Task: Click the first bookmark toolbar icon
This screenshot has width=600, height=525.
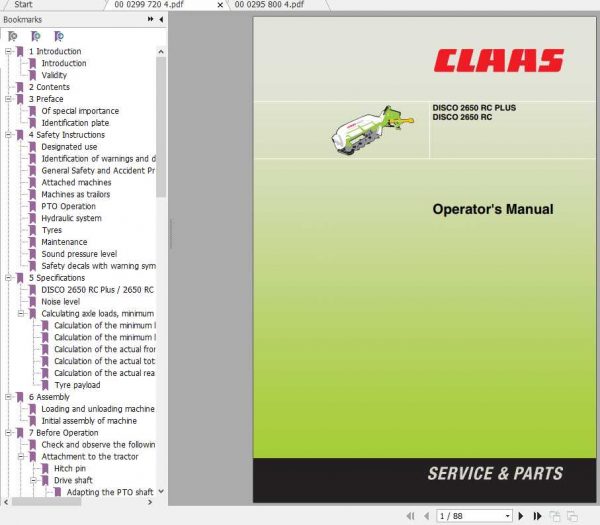Action: coord(13,36)
